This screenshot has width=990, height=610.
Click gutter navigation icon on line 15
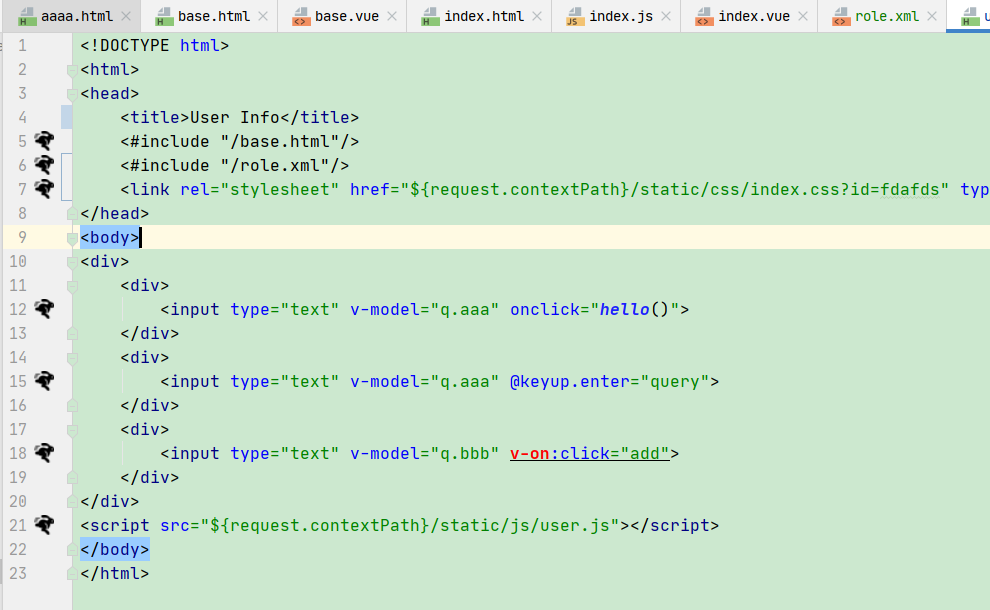[44, 381]
